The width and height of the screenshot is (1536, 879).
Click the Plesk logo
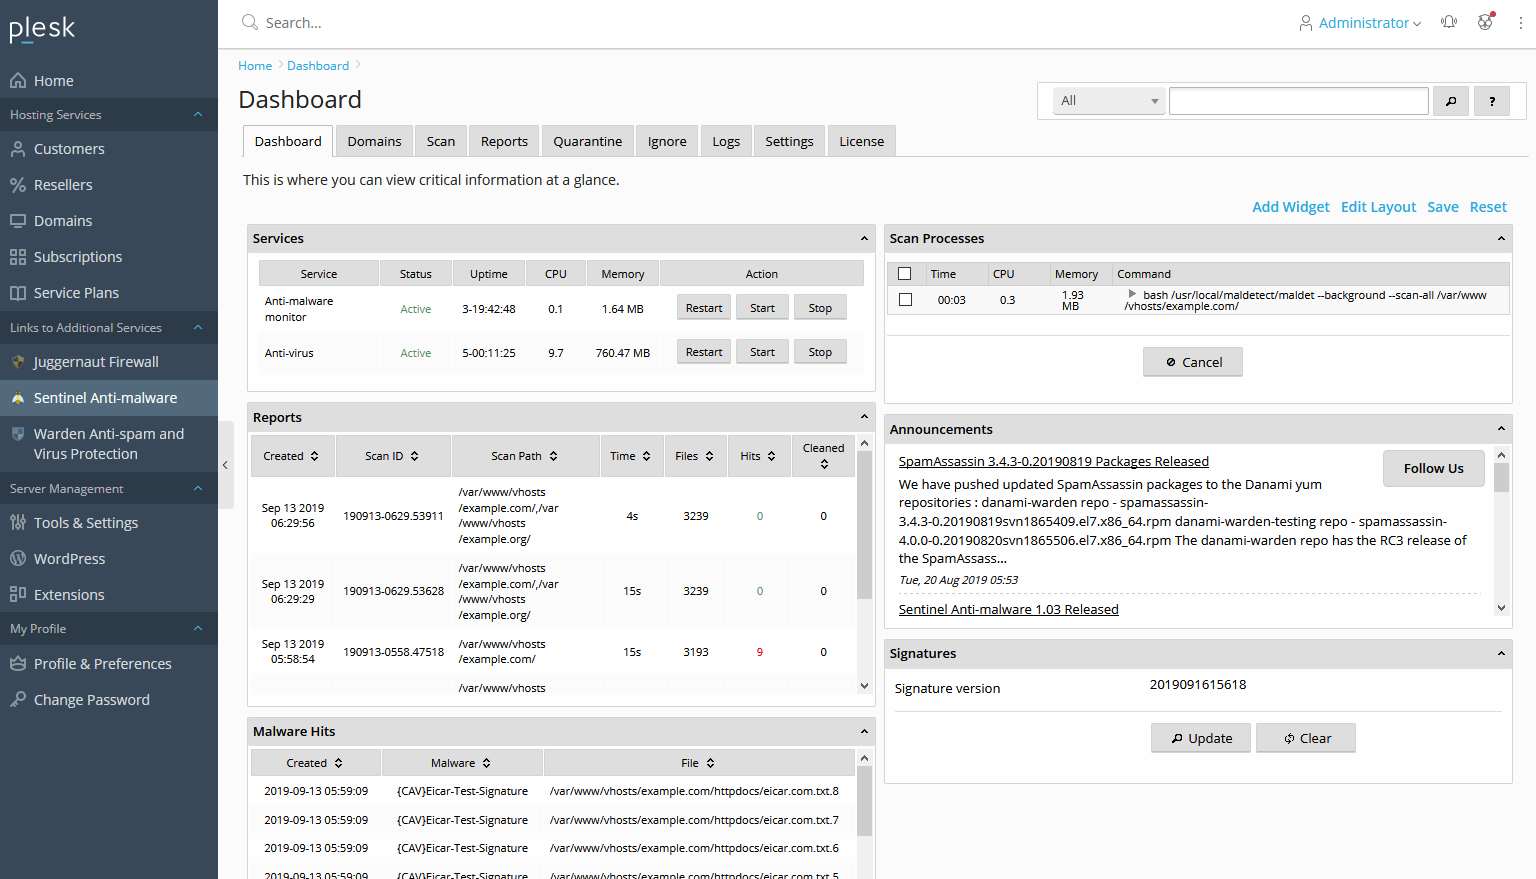click(x=42, y=28)
